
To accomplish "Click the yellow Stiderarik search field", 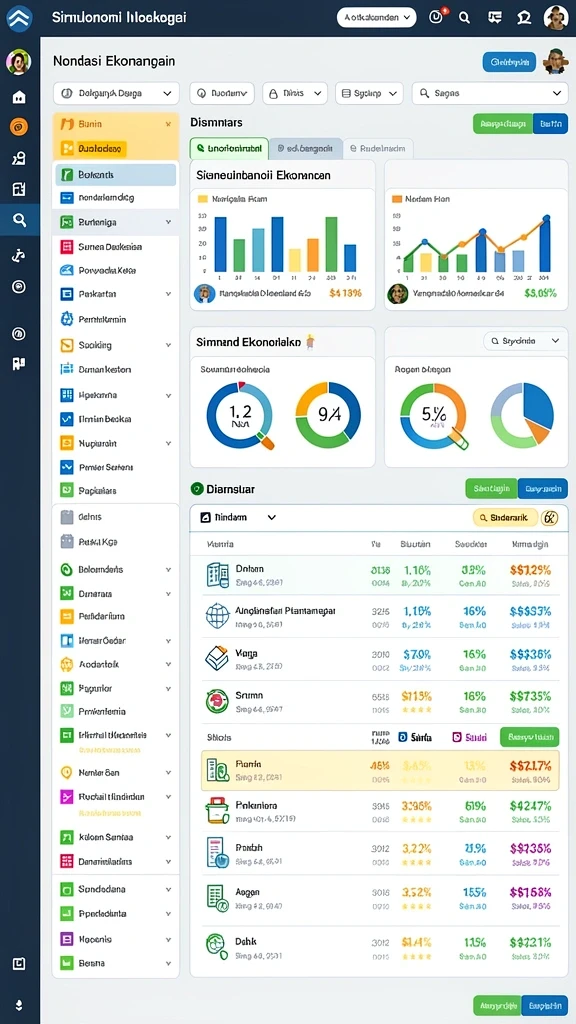I will click(505, 518).
